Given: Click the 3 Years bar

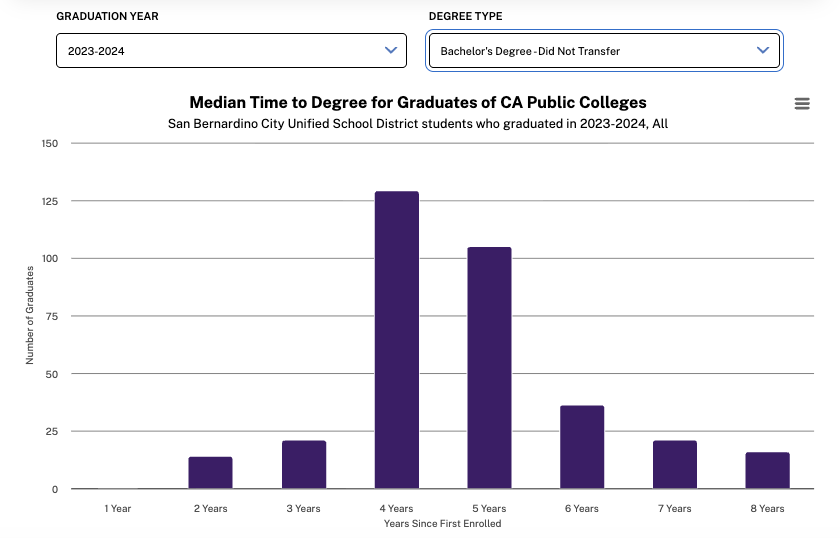Looking at the screenshot, I should (x=304, y=465).
